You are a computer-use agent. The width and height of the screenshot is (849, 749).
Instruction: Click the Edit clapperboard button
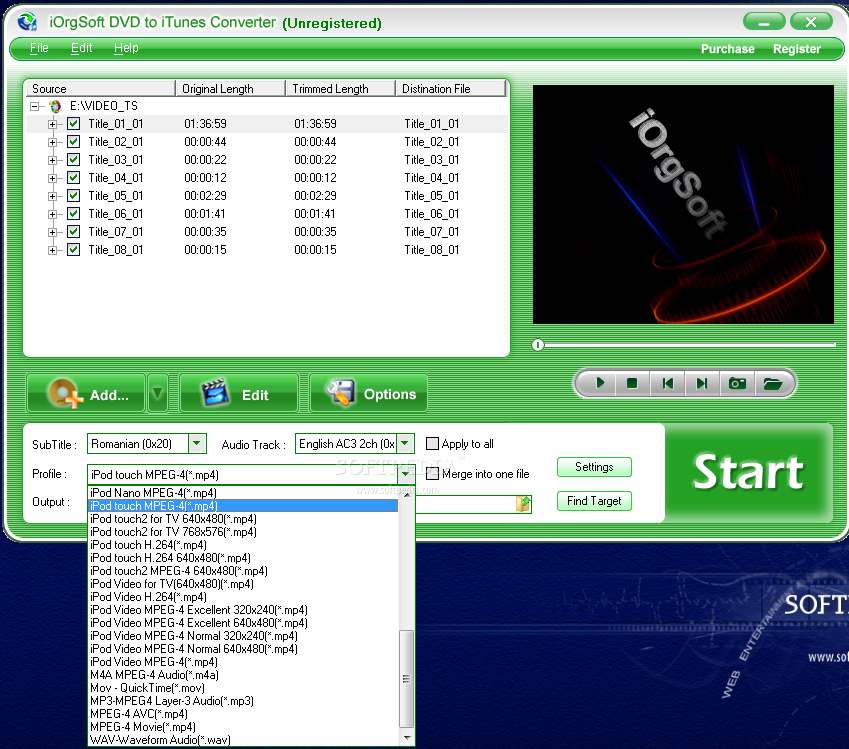(x=239, y=393)
